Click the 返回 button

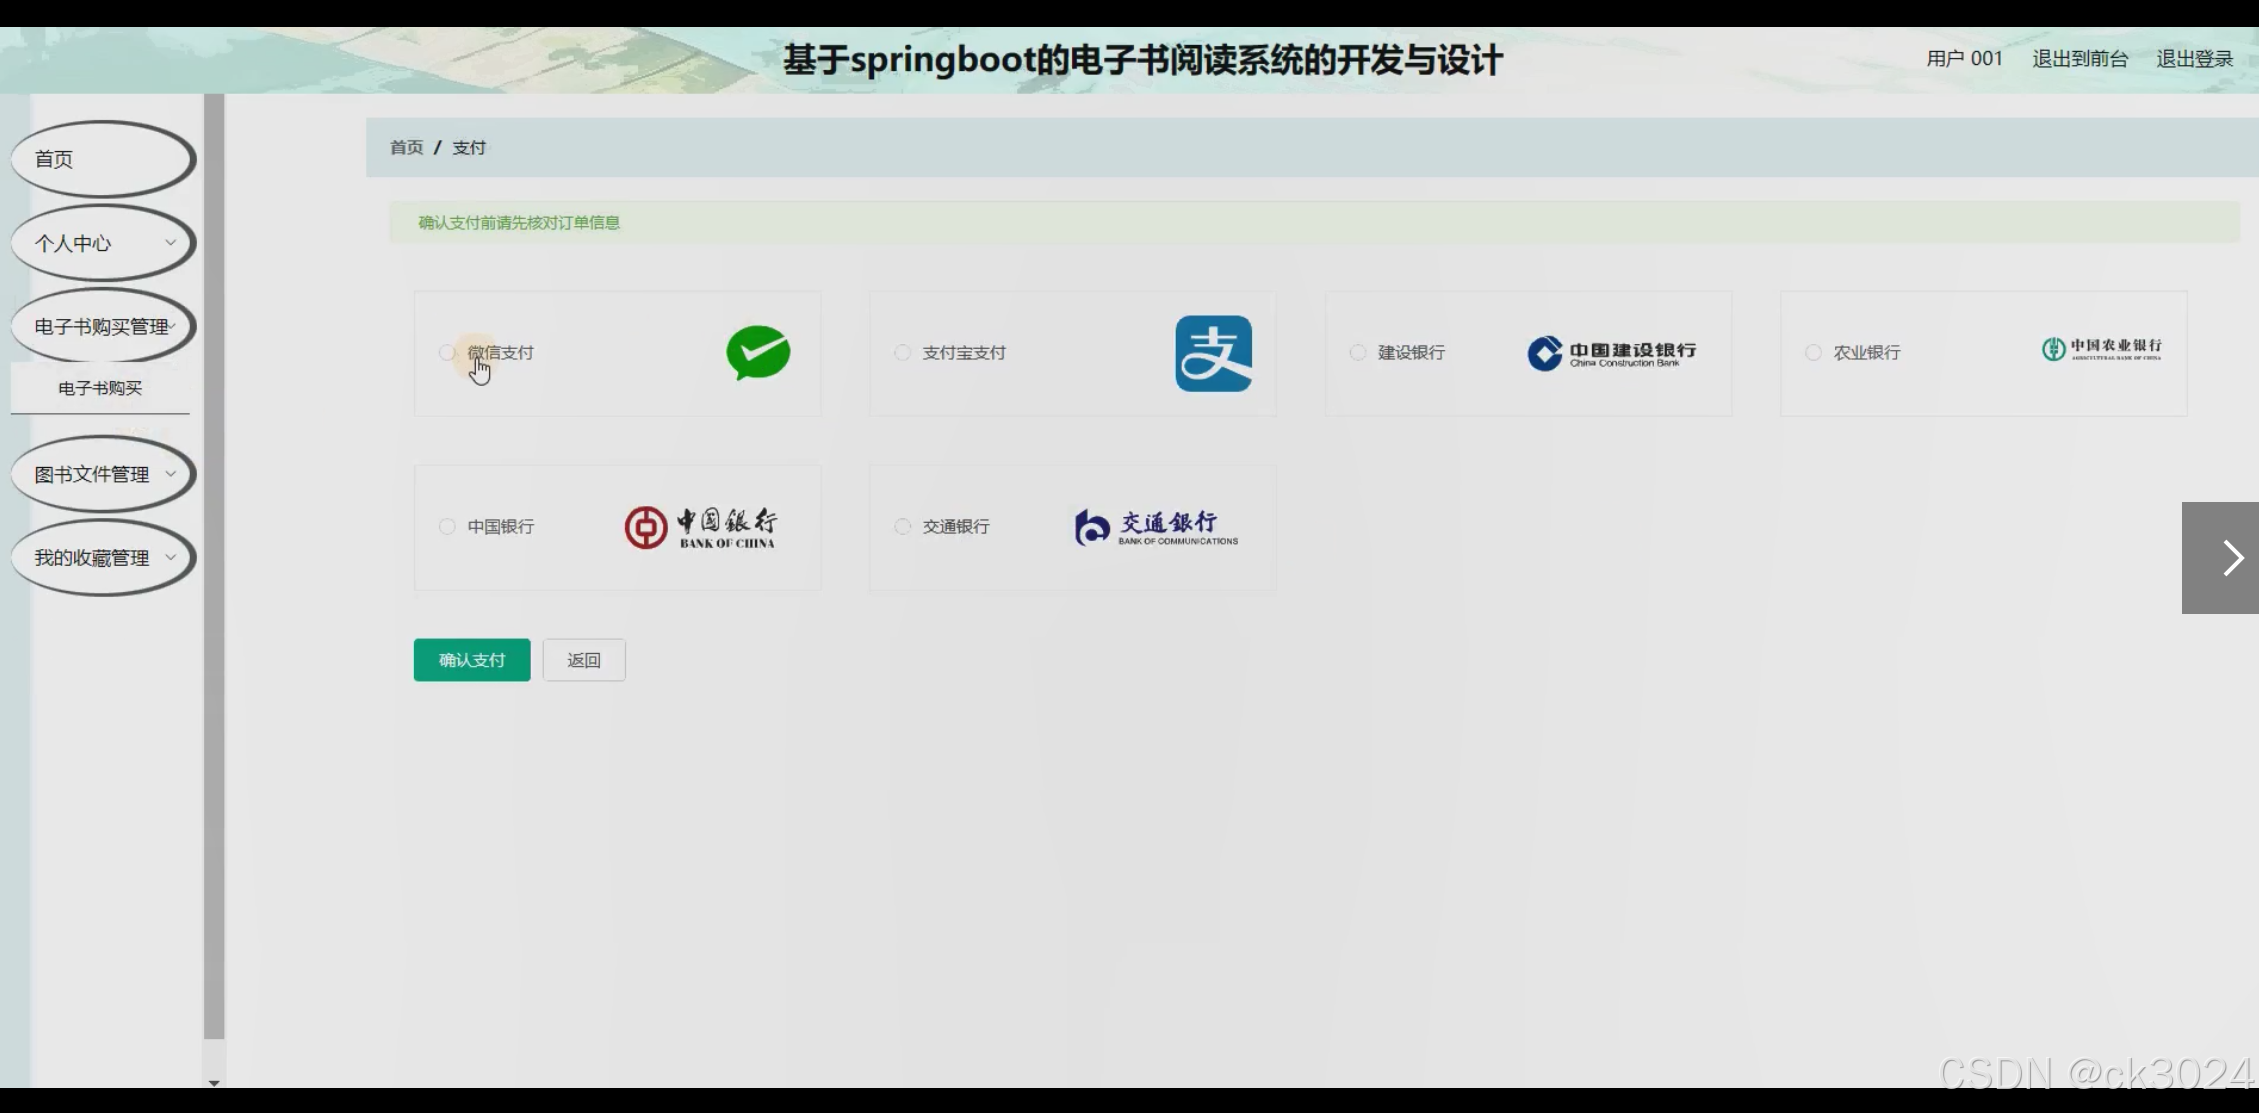(584, 660)
